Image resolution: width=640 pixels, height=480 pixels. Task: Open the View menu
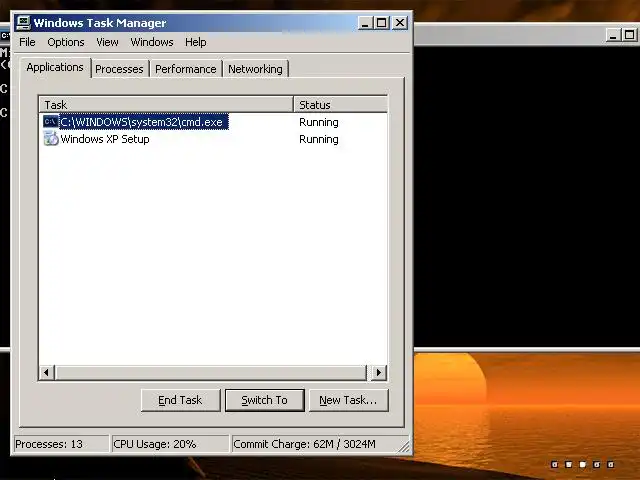107,42
